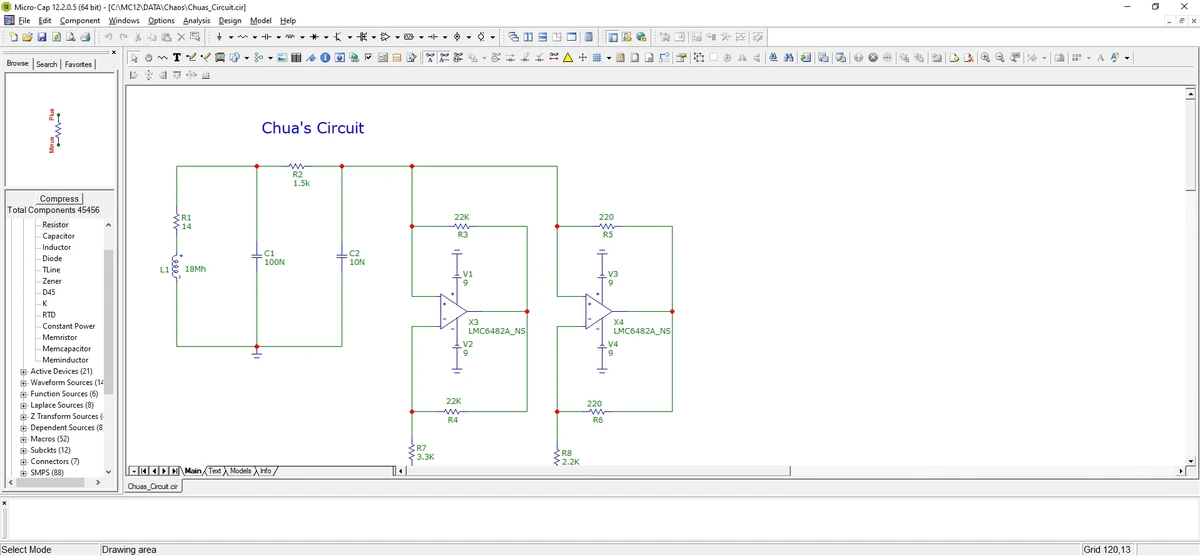
Task: Expand the Macros (52) tree node
Action: [x=23, y=439]
